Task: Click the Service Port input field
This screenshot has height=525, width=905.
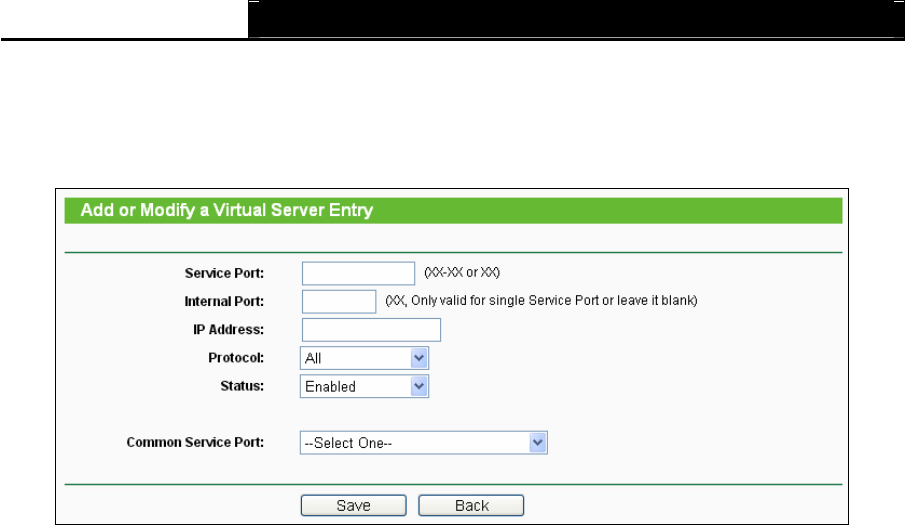Action: coord(358,273)
